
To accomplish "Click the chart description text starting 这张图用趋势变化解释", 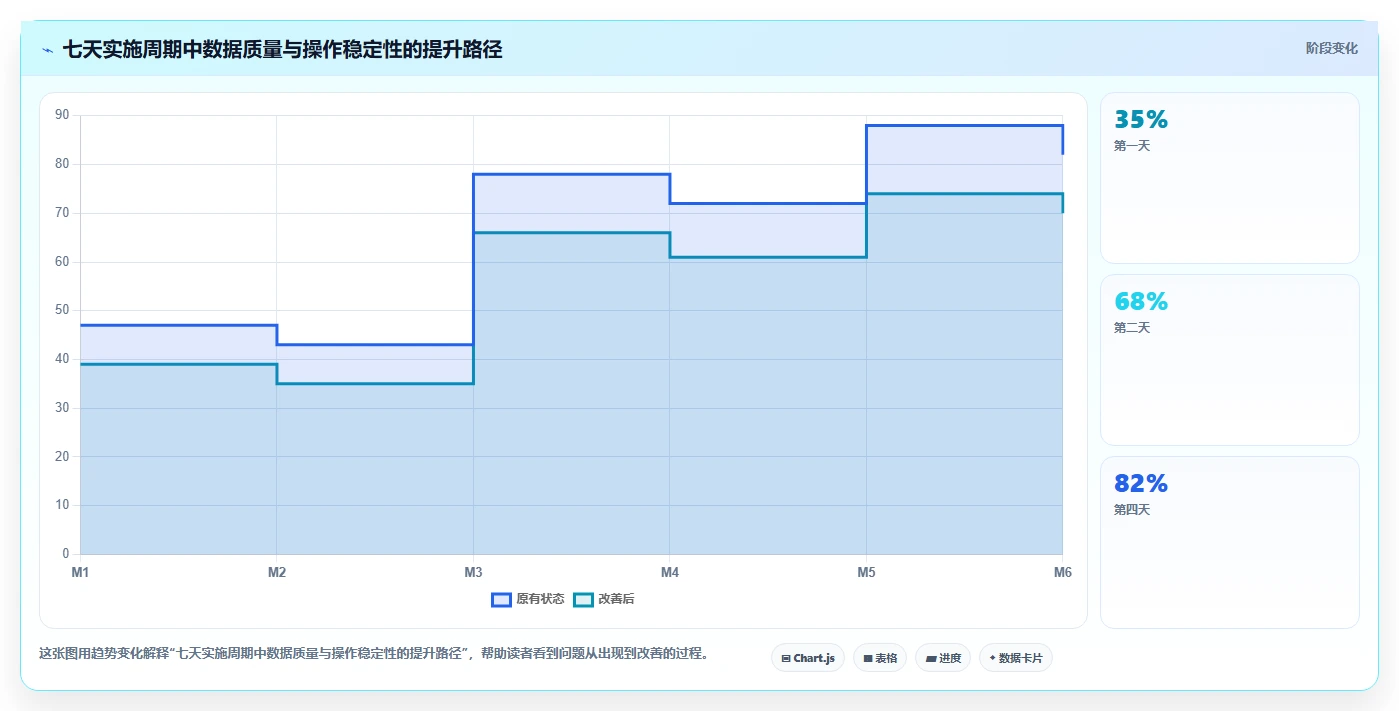I will pyautogui.click(x=375, y=654).
